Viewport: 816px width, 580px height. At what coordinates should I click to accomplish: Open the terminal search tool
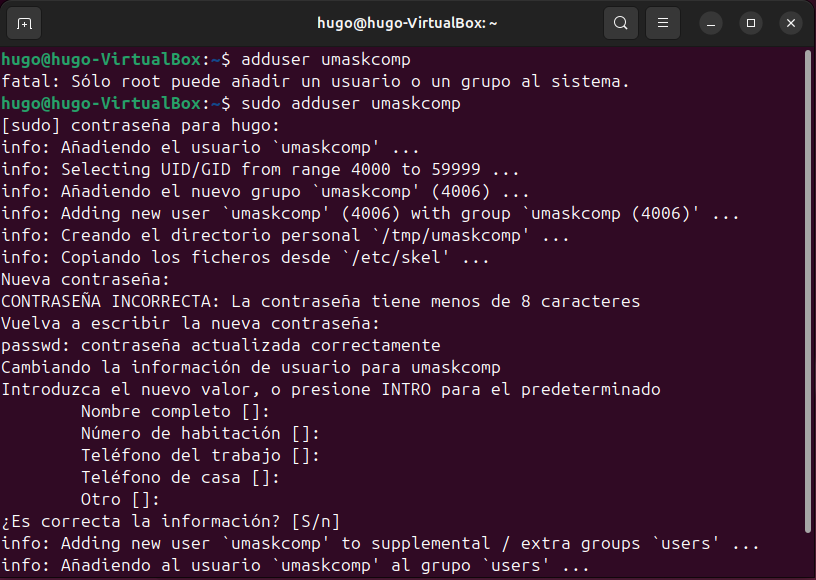[621, 21]
